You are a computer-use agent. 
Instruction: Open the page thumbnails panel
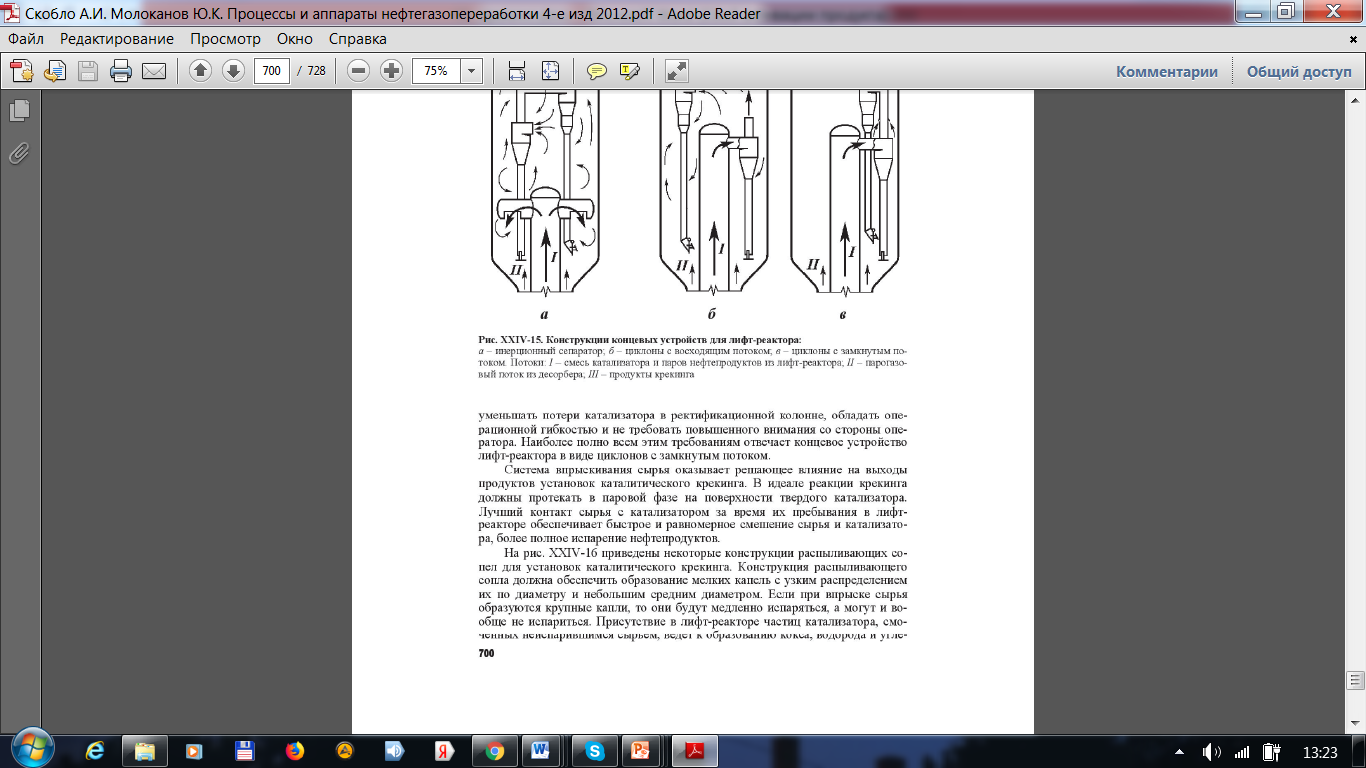coord(19,111)
